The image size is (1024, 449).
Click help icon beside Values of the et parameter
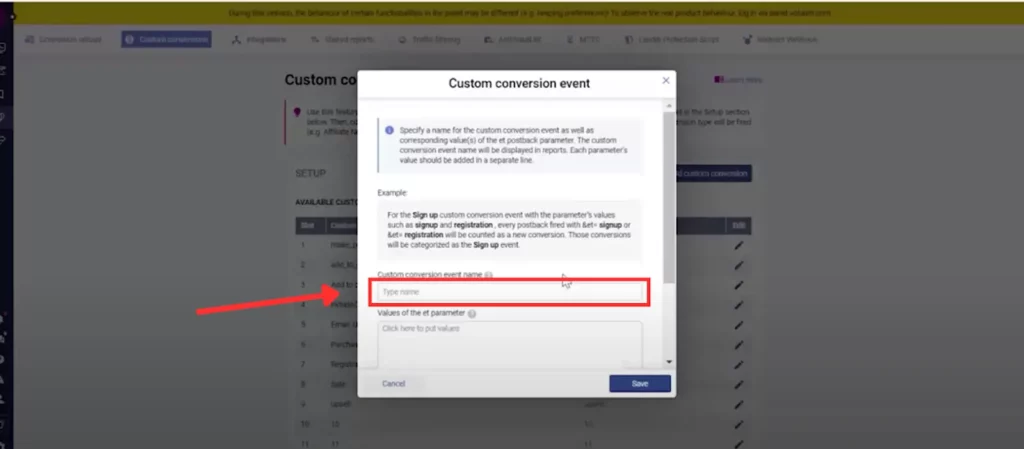[471, 313]
